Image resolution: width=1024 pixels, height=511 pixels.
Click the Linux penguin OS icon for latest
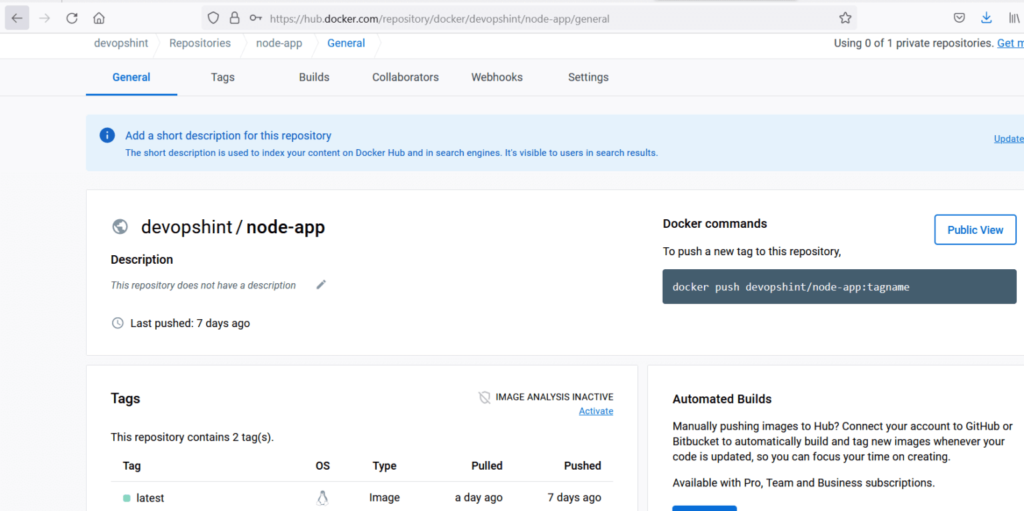(x=322, y=498)
